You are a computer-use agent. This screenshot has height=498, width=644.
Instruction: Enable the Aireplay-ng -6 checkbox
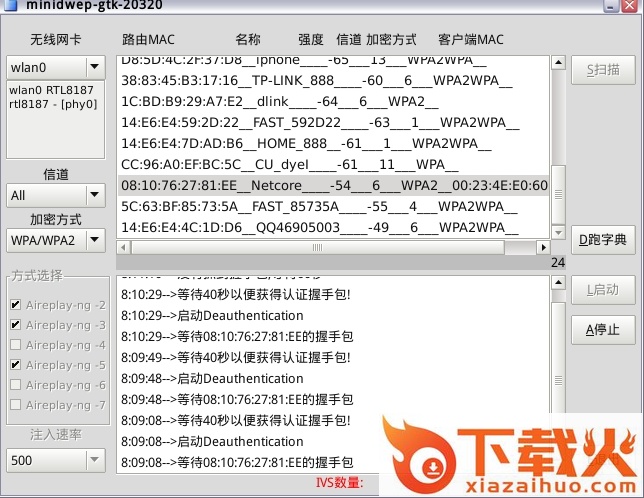[x=16, y=385]
